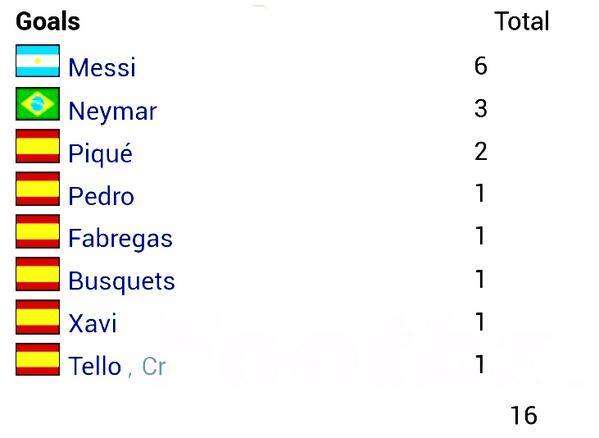Click the Spain flag next to Pedro
This screenshot has height=438, width=599.
tap(38, 189)
